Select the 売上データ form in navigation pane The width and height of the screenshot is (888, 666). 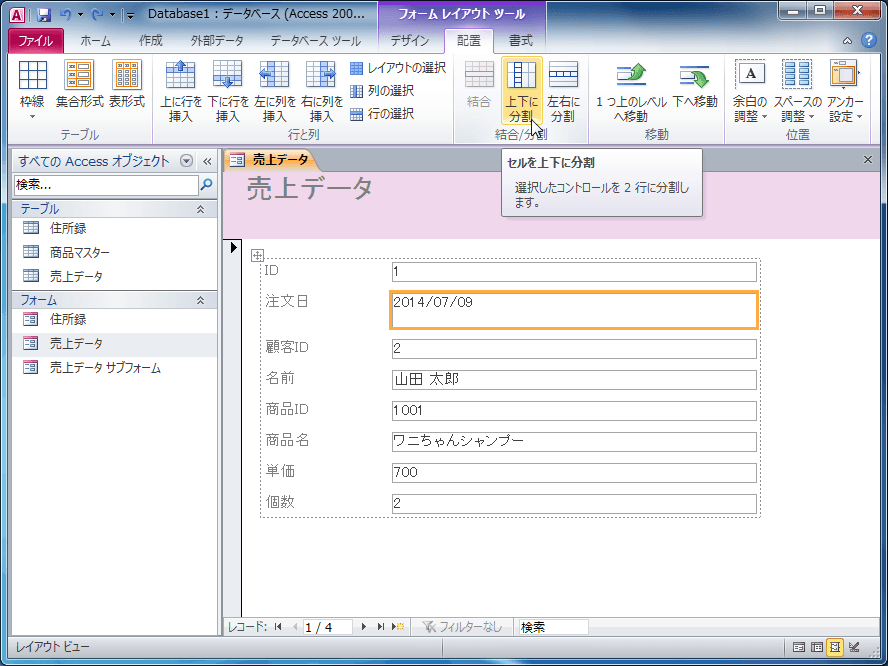(x=114, y=344)
